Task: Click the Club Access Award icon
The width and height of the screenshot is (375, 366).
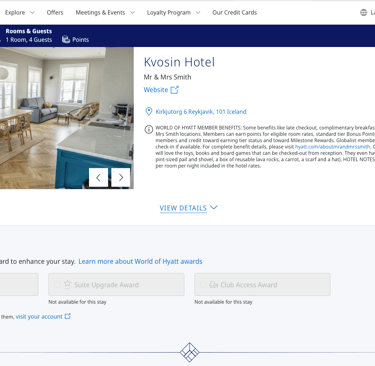Action: 214,285
